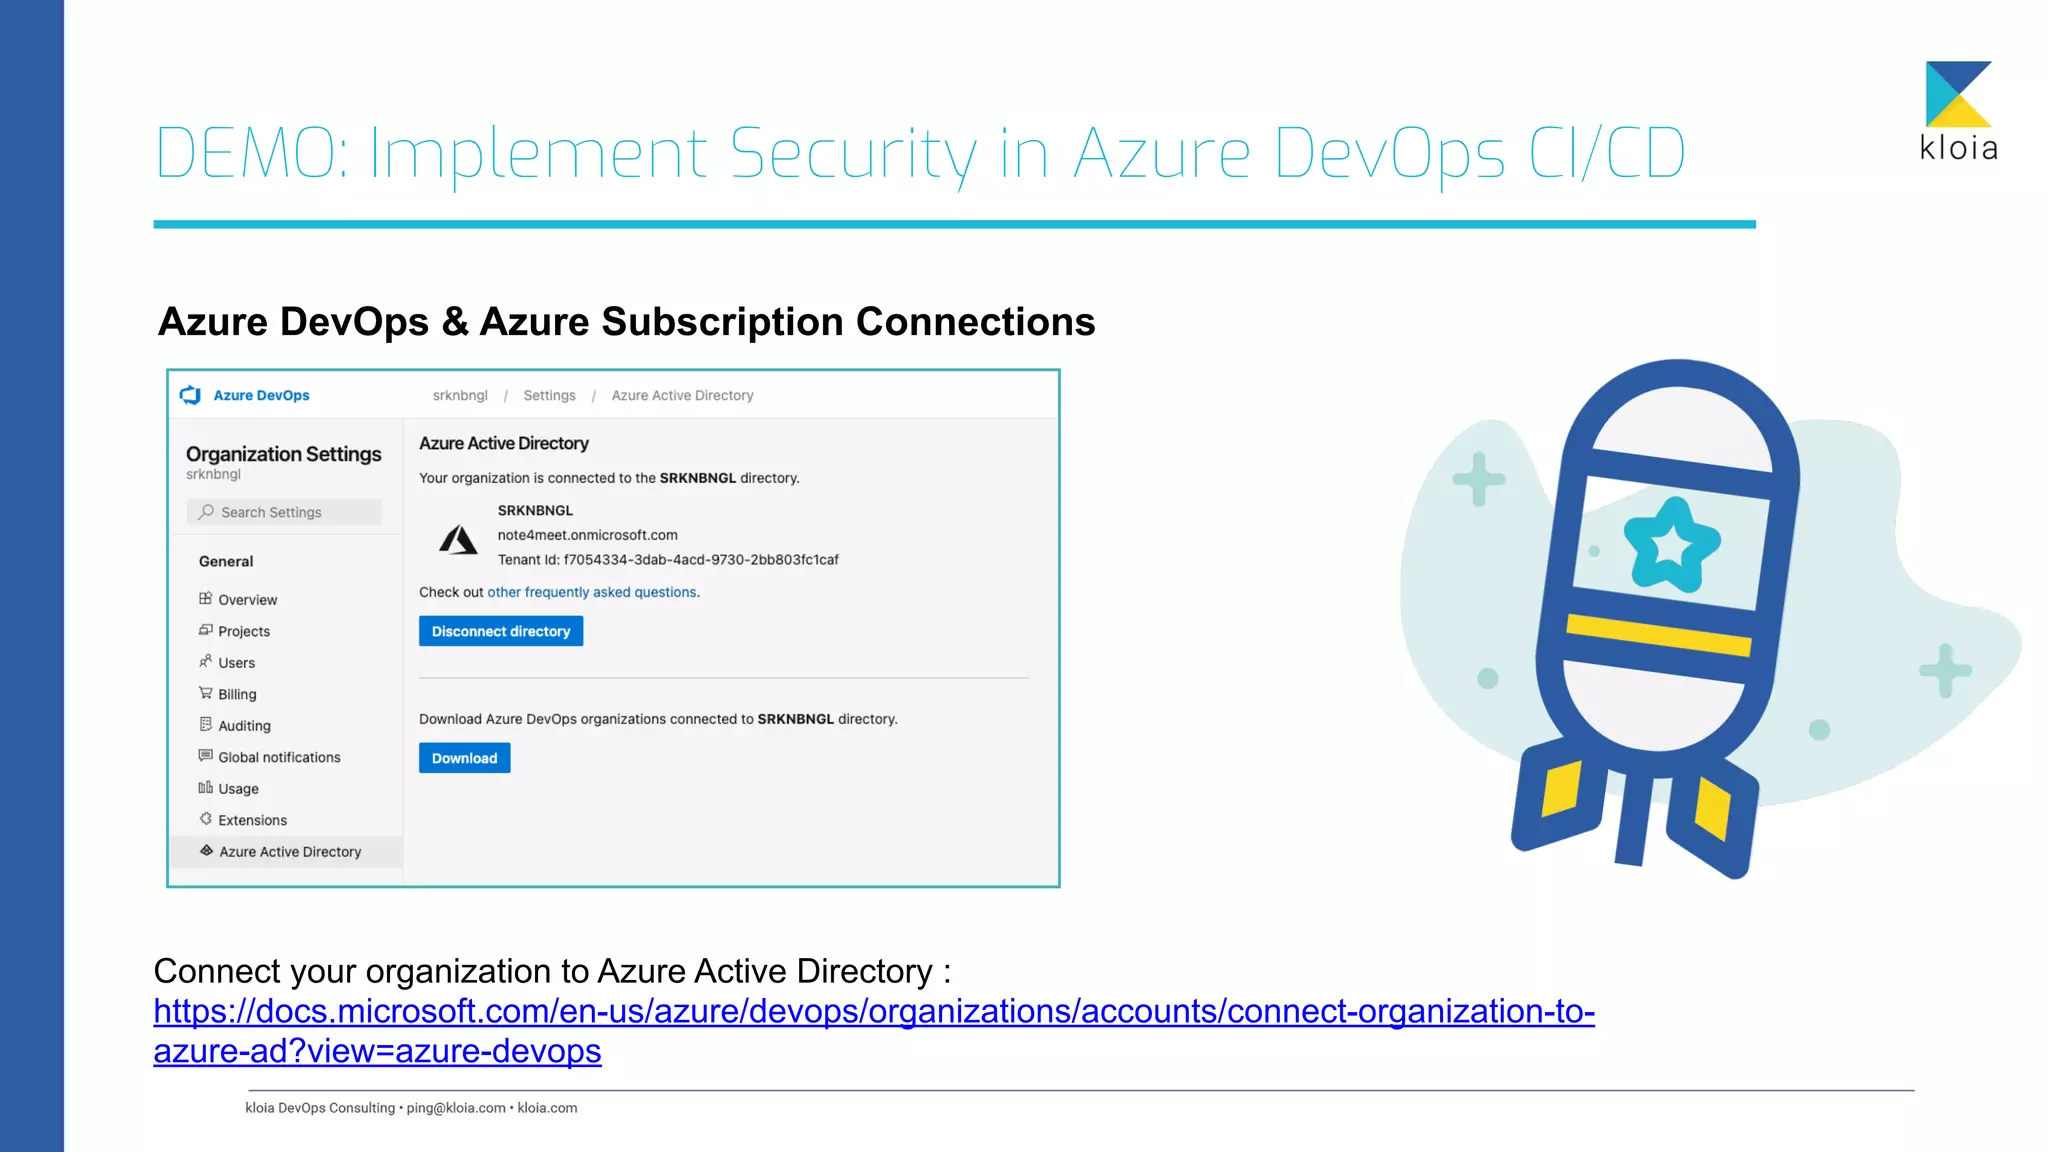Image resolution: width=2048 pixels, height=1152 pixels.
Task: Open Billing settings item
Action: (237, 694)
